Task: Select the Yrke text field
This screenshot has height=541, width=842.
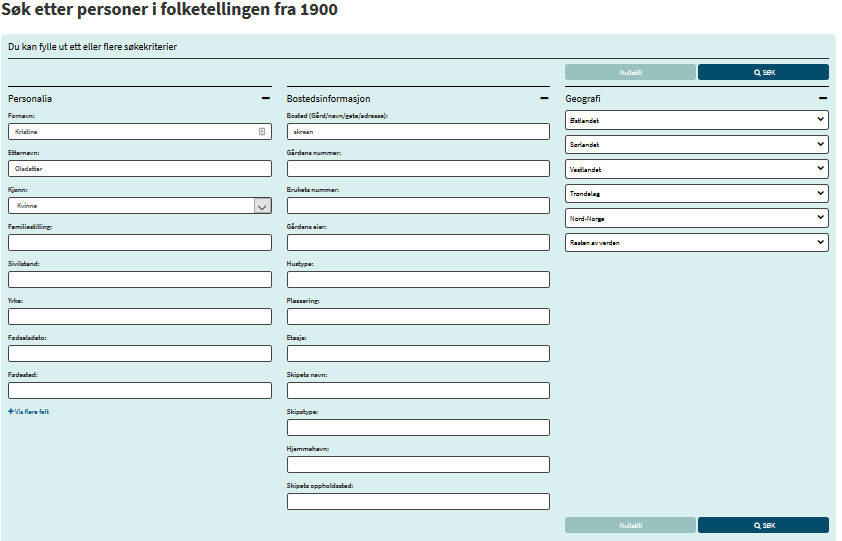Action: 140,316
